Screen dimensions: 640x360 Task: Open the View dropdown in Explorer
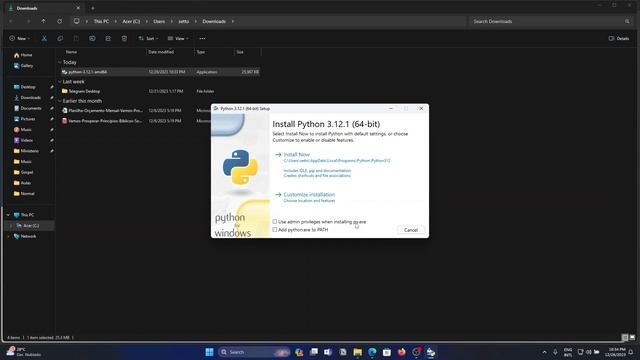tap(178, 38)
